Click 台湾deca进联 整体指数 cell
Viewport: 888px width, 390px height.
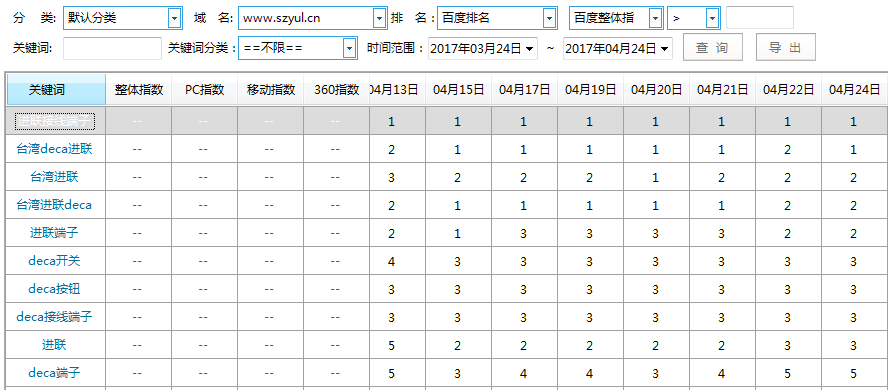point(137,150)
